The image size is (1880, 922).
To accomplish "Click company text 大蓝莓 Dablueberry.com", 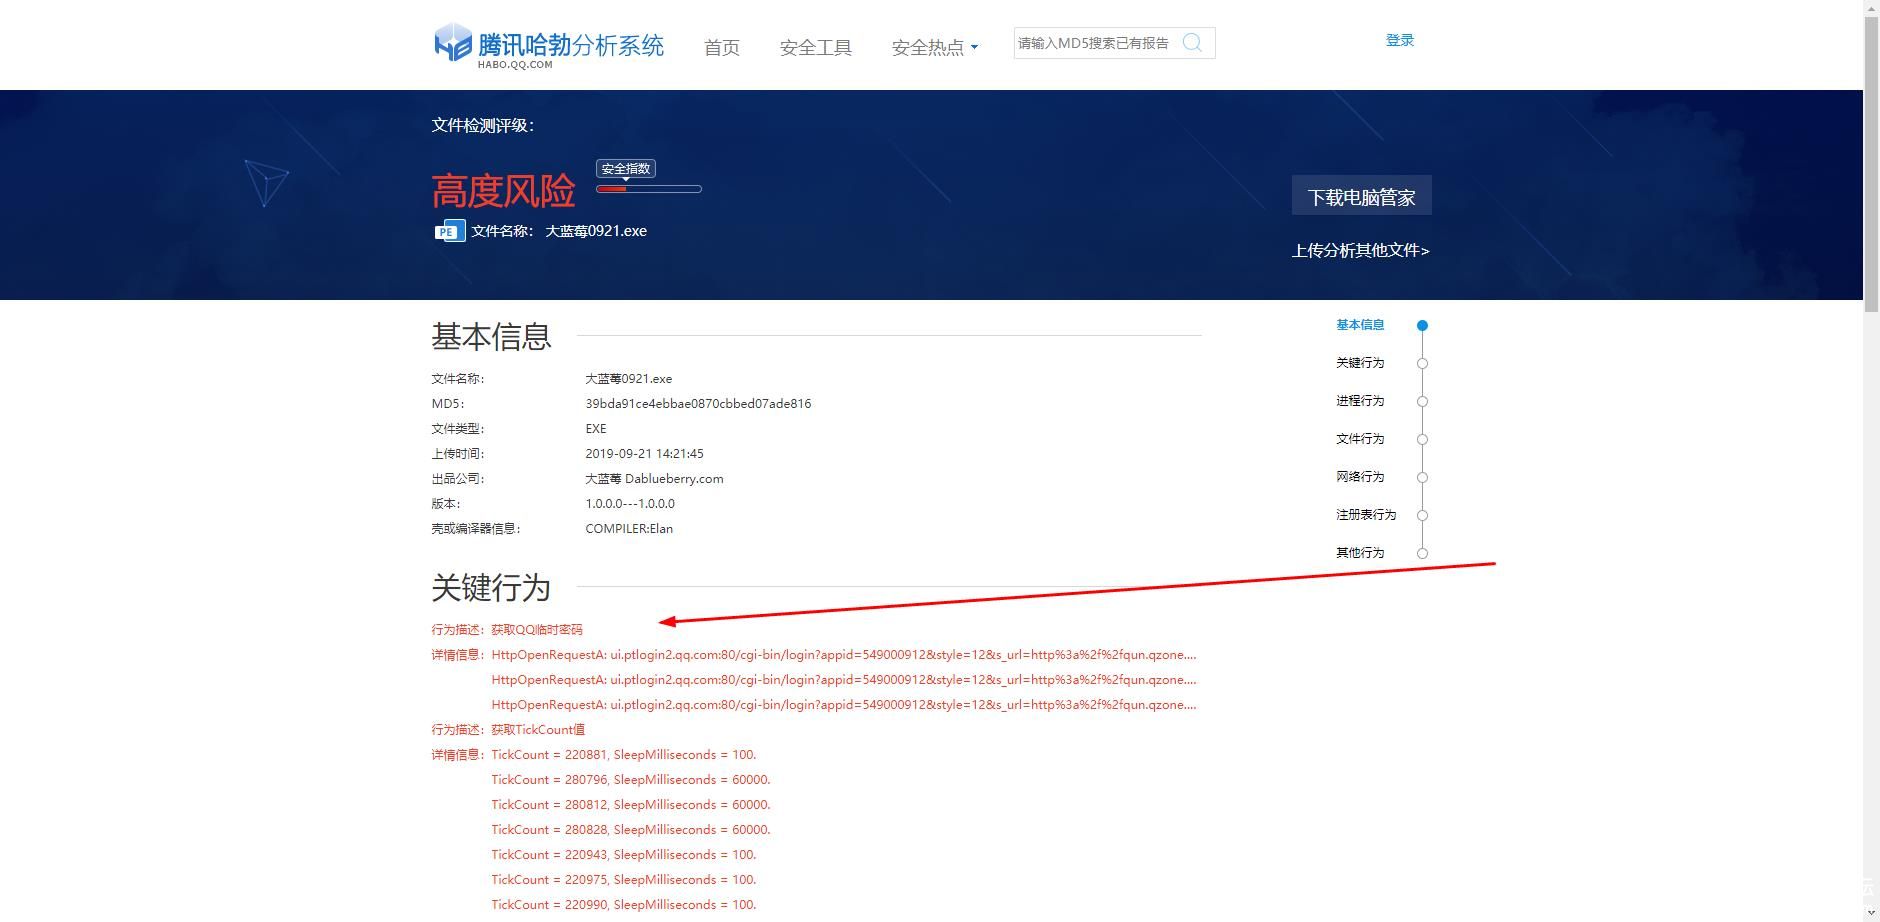I will click(x=654, y=479).
